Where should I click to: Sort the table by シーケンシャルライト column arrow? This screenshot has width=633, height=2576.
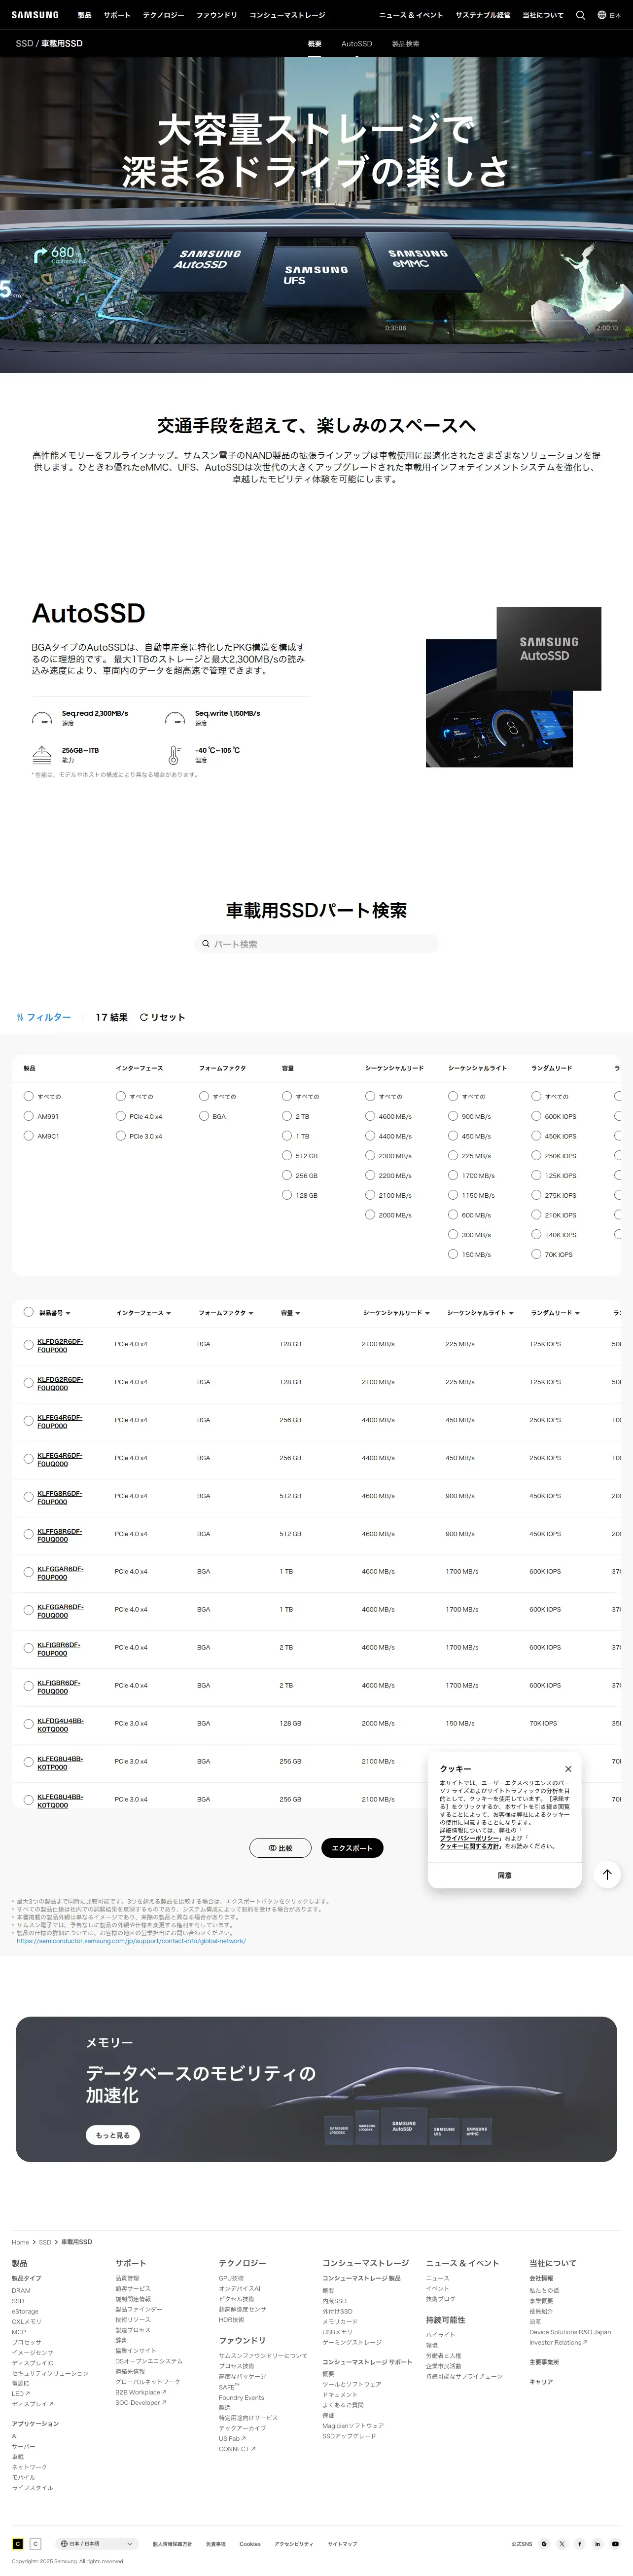pyautogui.click(x=511, y=1313)
